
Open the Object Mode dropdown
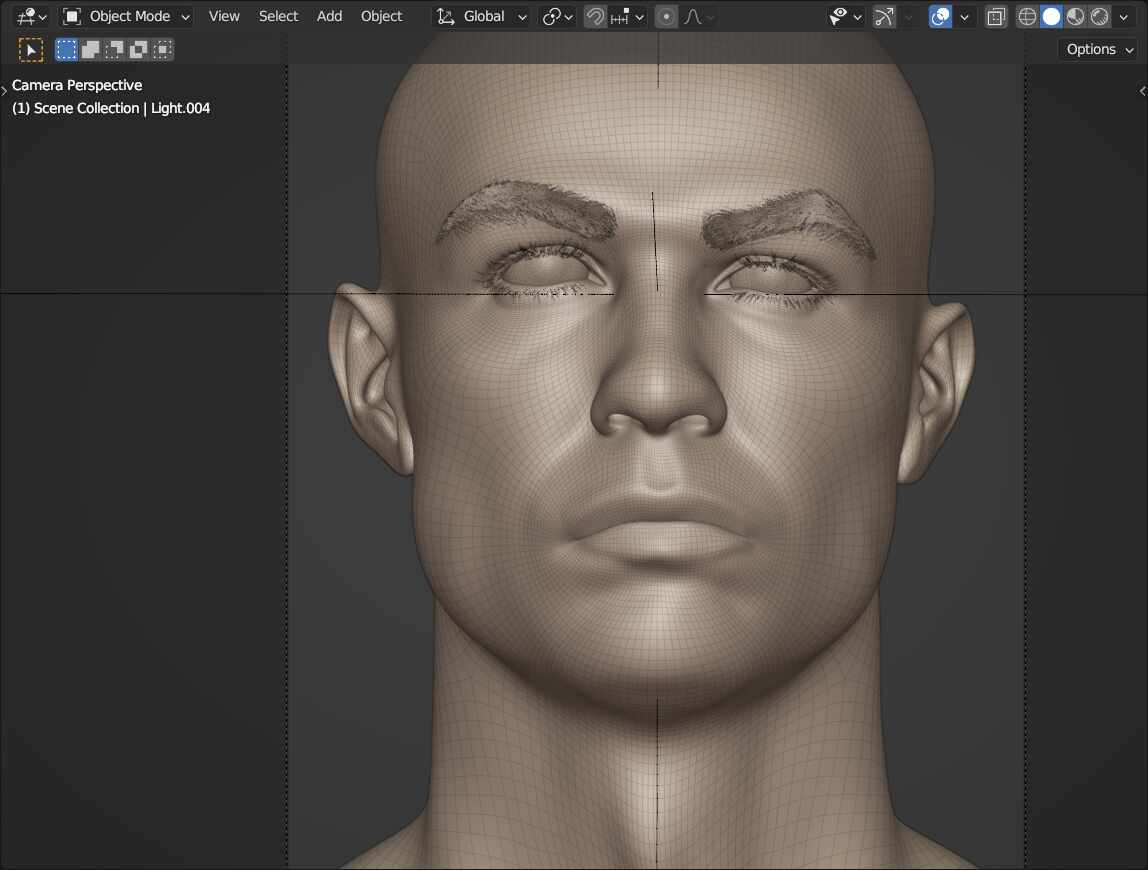pos(126,16)
